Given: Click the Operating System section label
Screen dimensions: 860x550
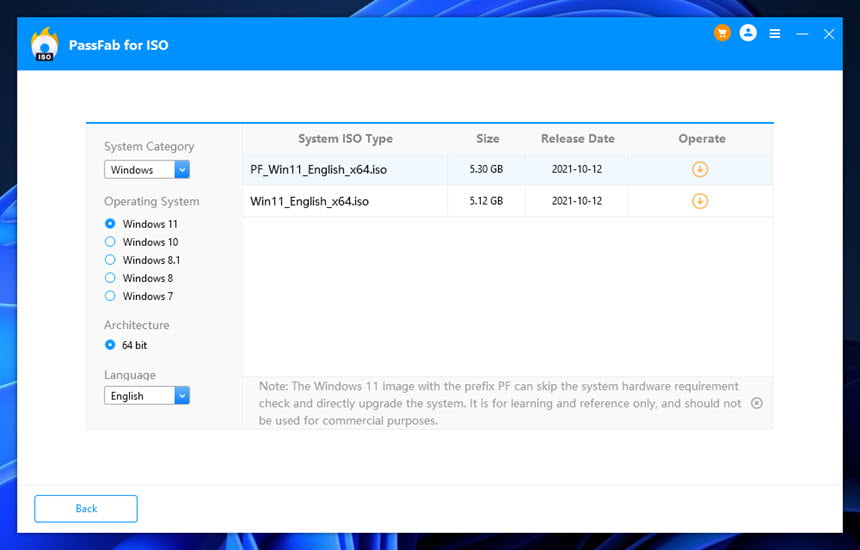Looking at the screenshot, I should [x=152, y=201].
